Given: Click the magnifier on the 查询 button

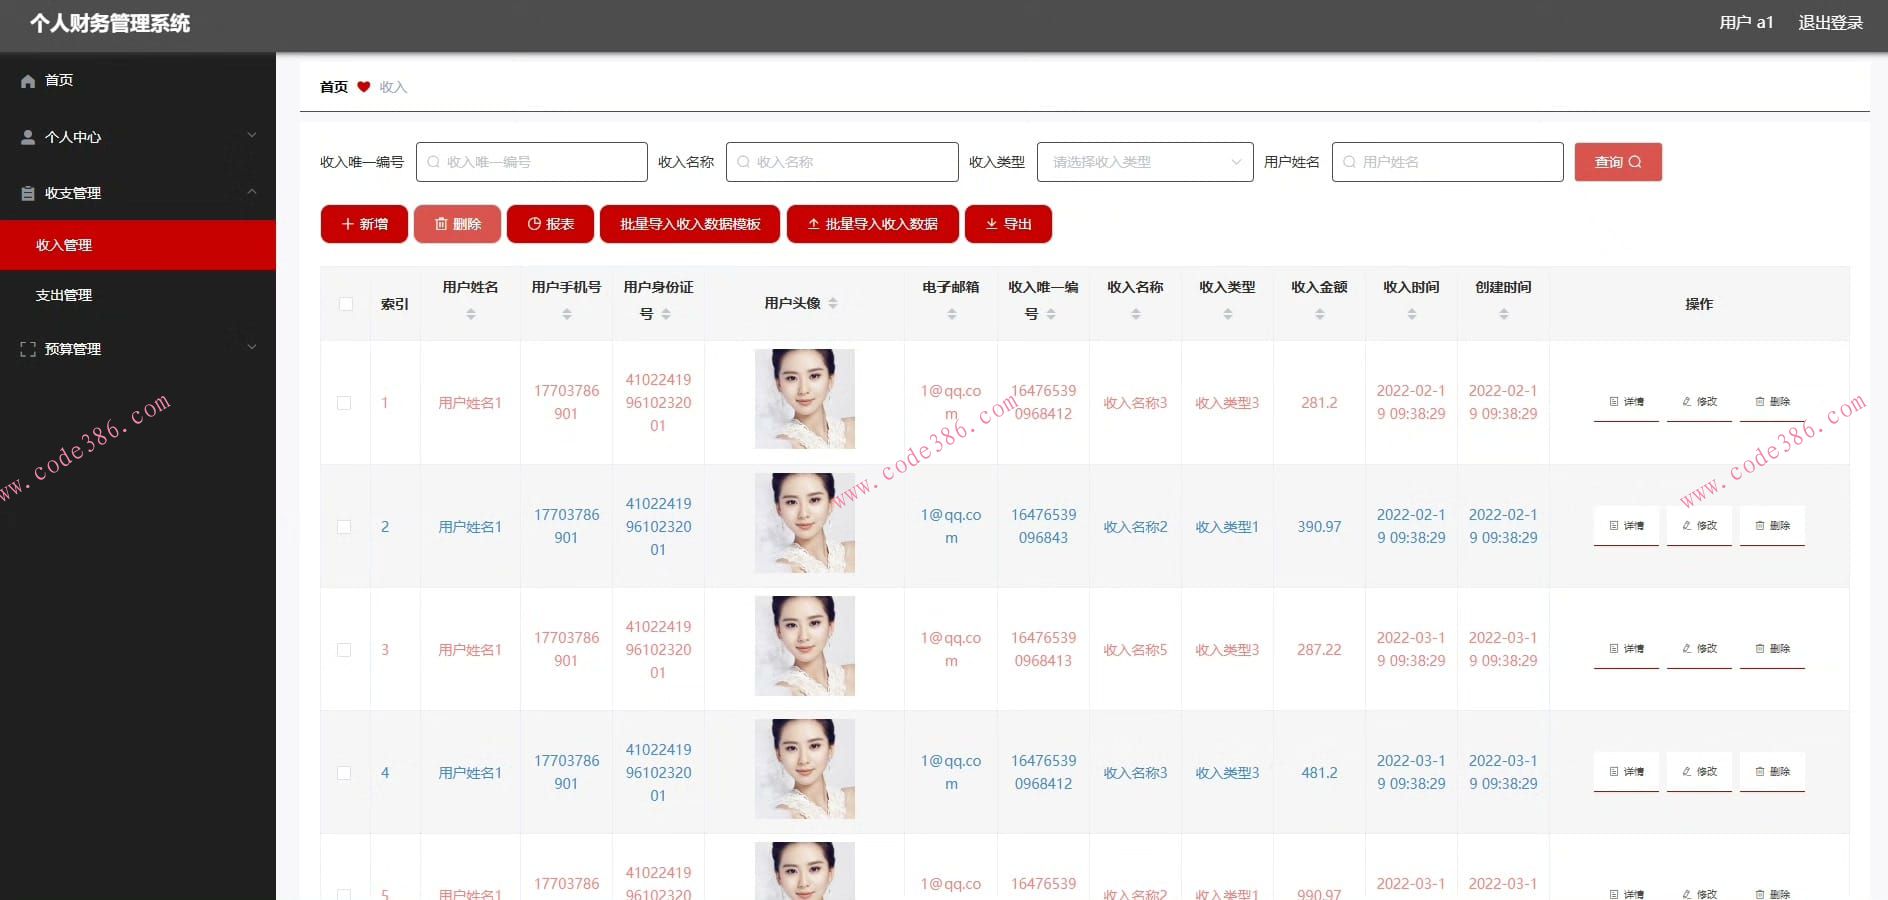Looking at the screenshot, I should tap(1635, 162).
